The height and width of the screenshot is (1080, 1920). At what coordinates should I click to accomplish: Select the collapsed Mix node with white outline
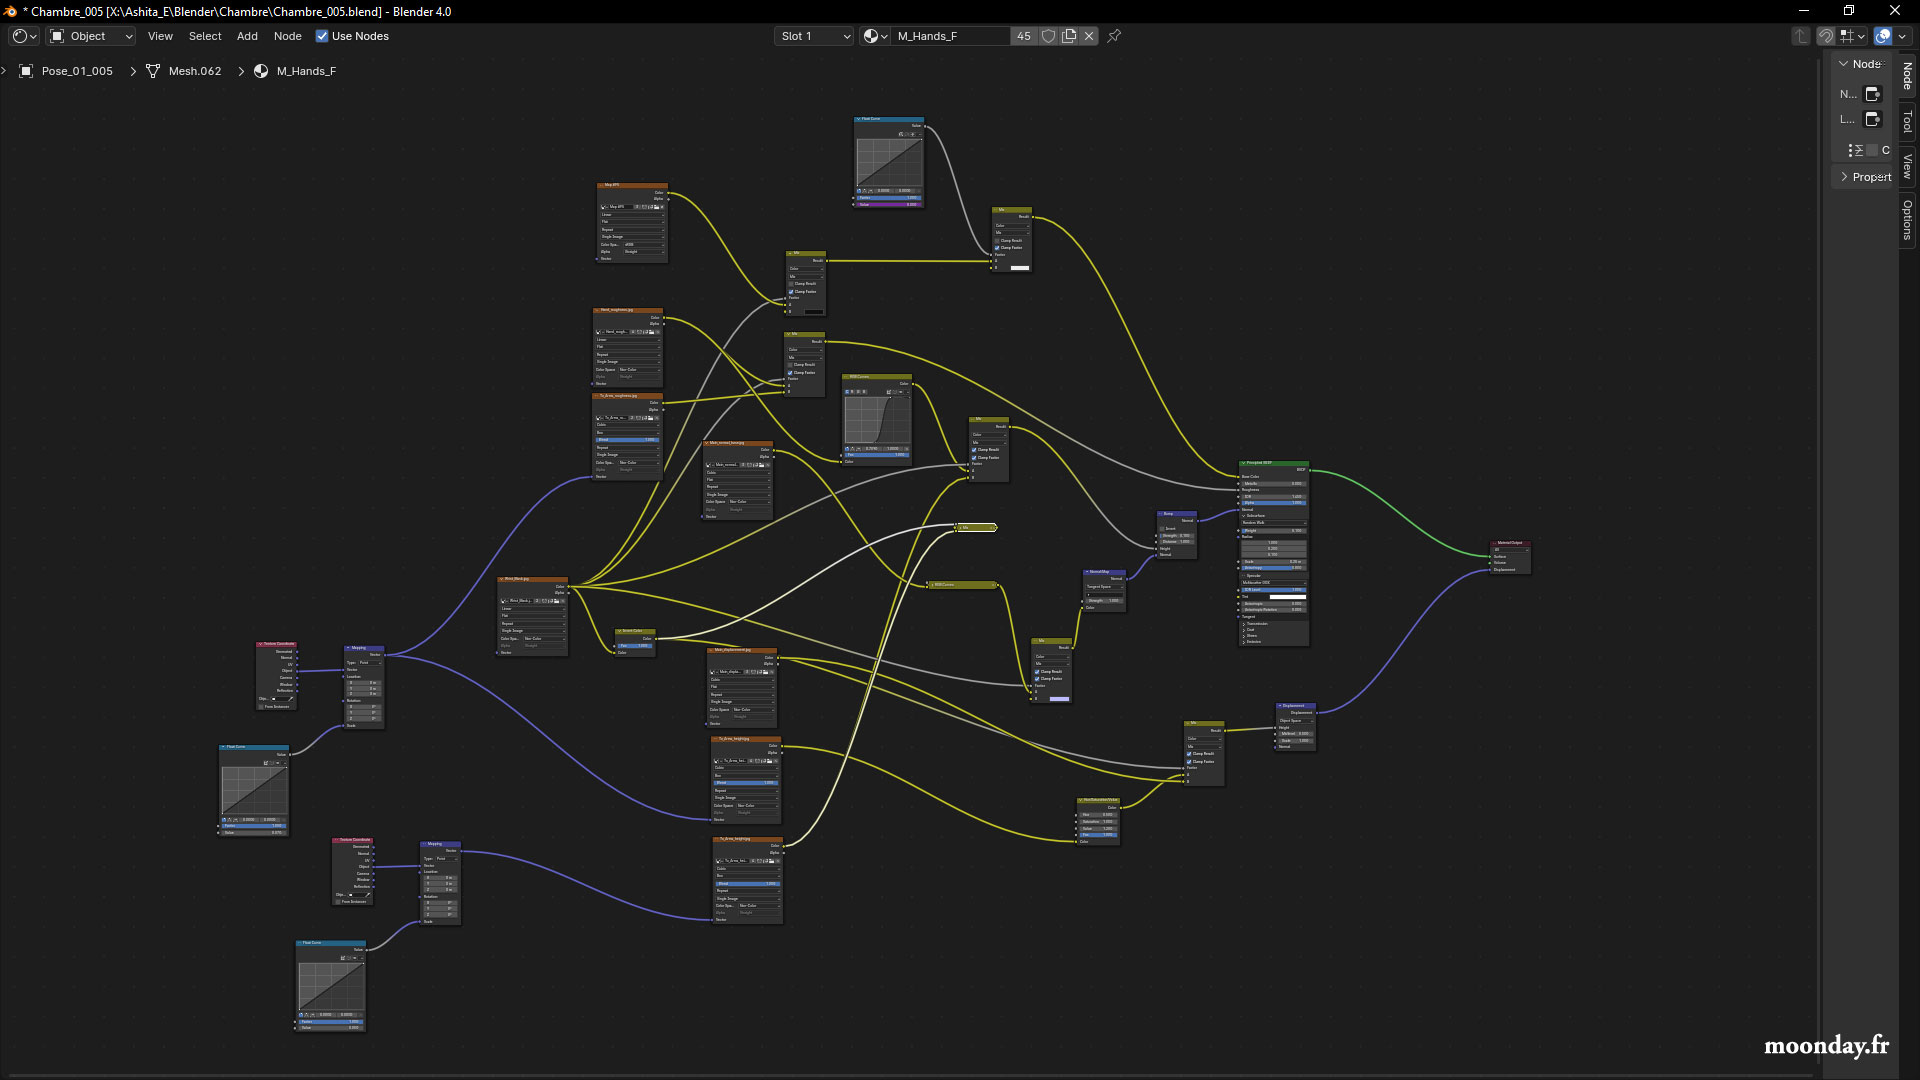[x=976, y=527]
